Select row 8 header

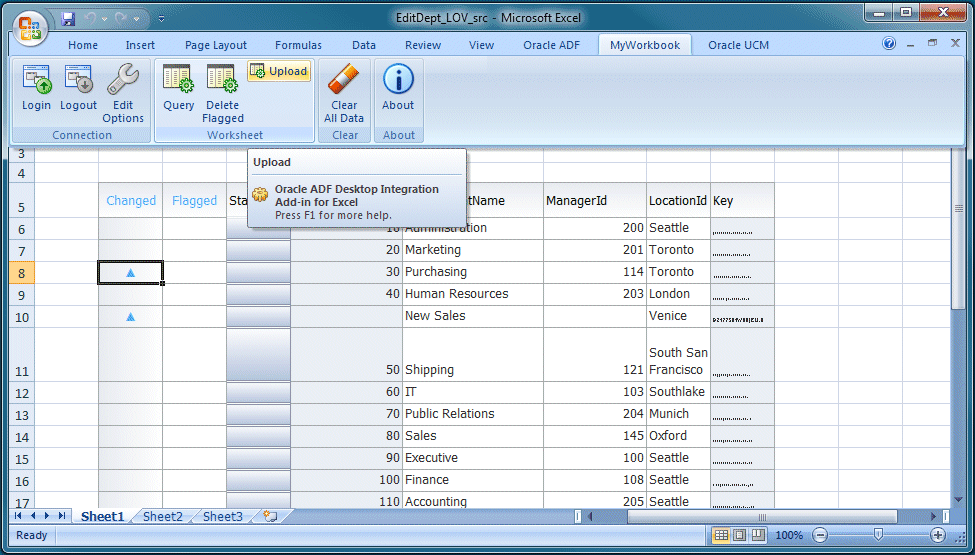(22, 273)
